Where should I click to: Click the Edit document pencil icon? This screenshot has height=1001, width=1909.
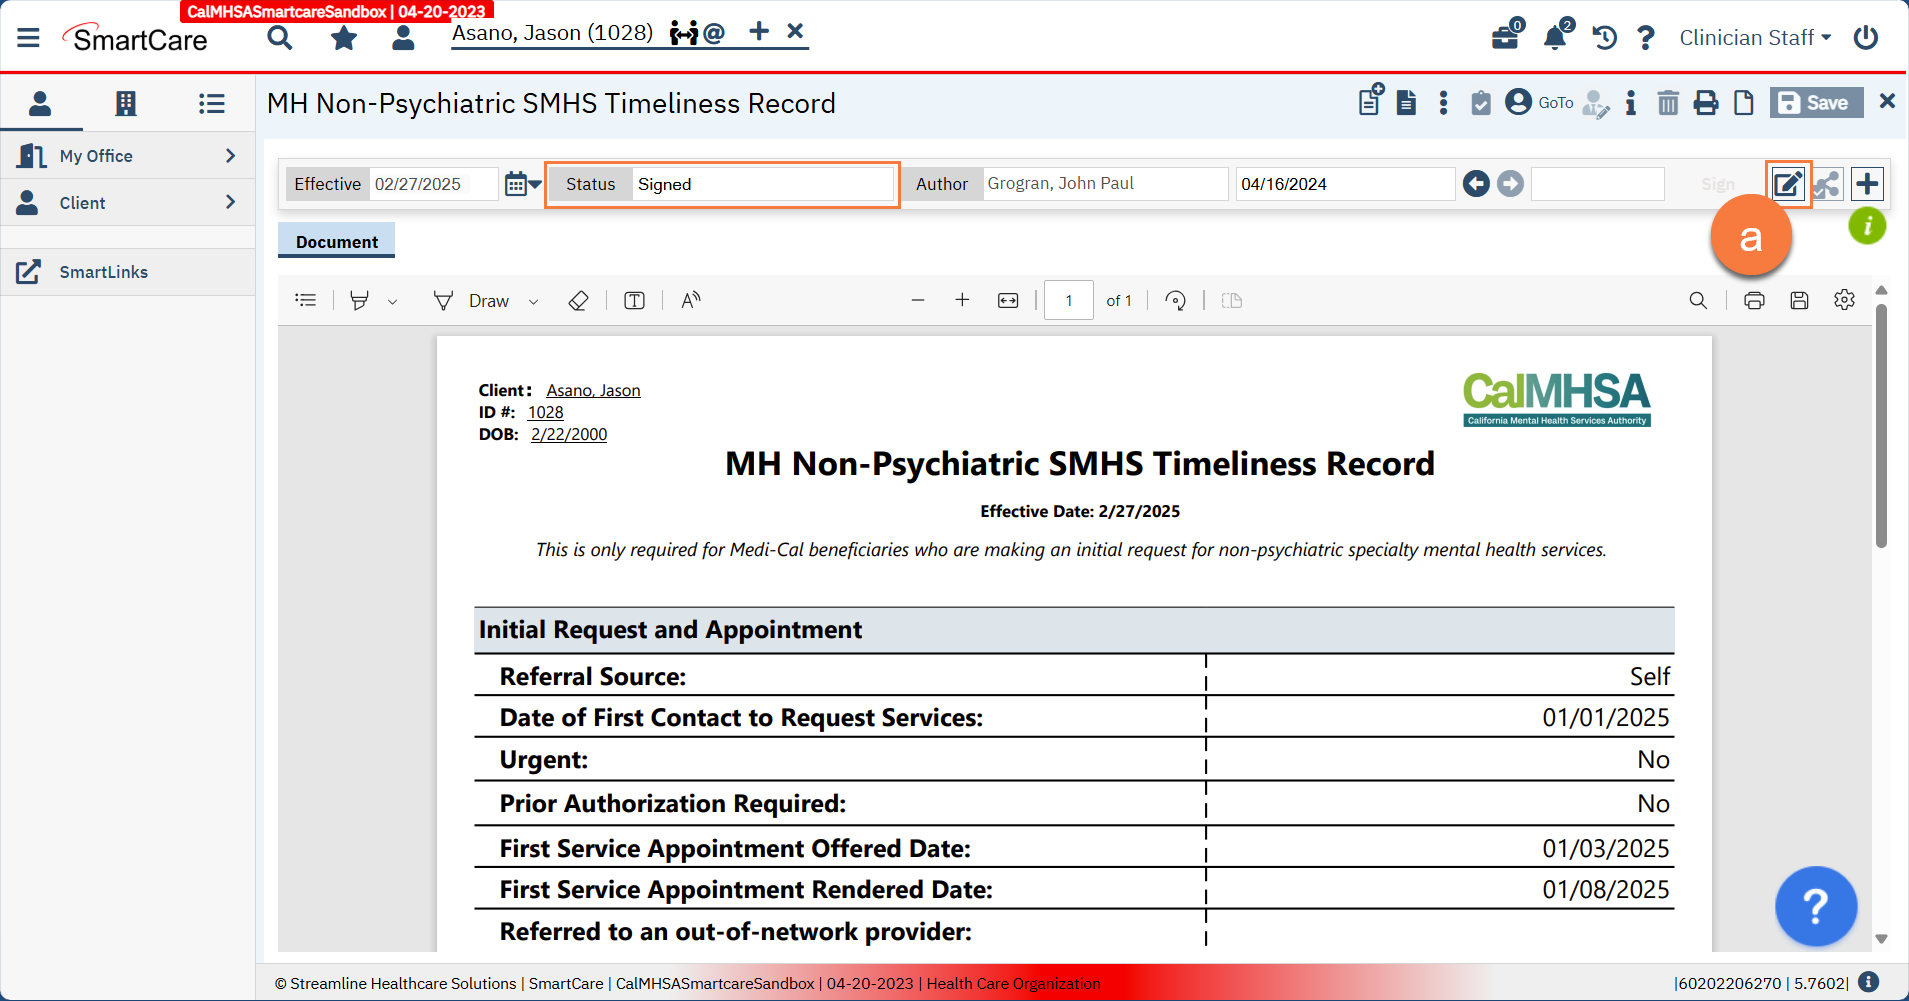1787,184
